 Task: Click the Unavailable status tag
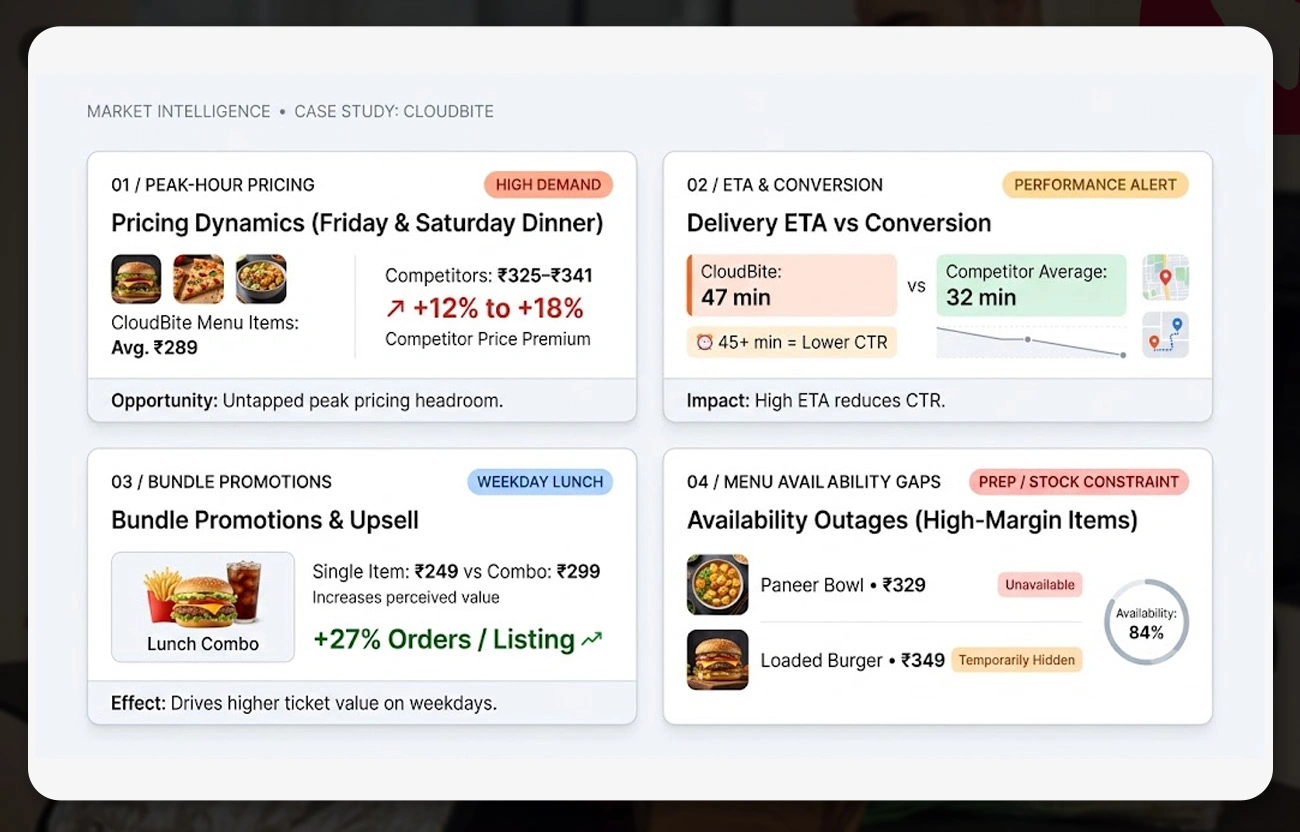click(x=1040, y=585)
